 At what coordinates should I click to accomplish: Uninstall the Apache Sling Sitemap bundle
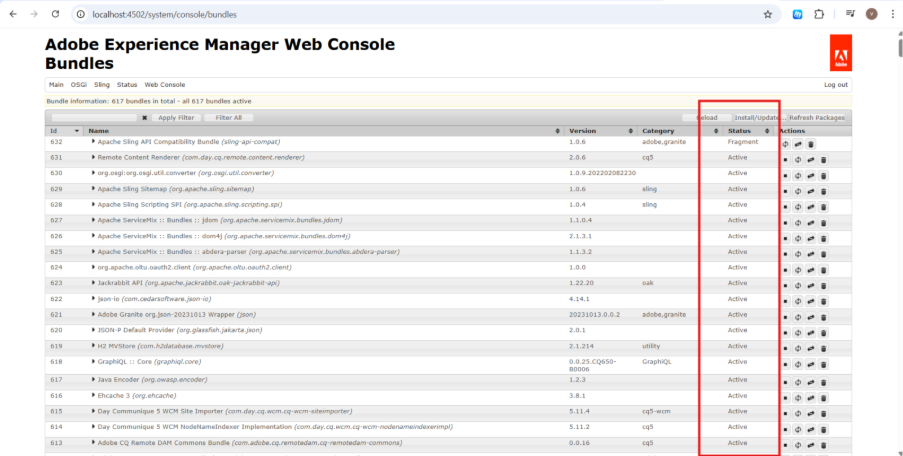coord(824,192)
